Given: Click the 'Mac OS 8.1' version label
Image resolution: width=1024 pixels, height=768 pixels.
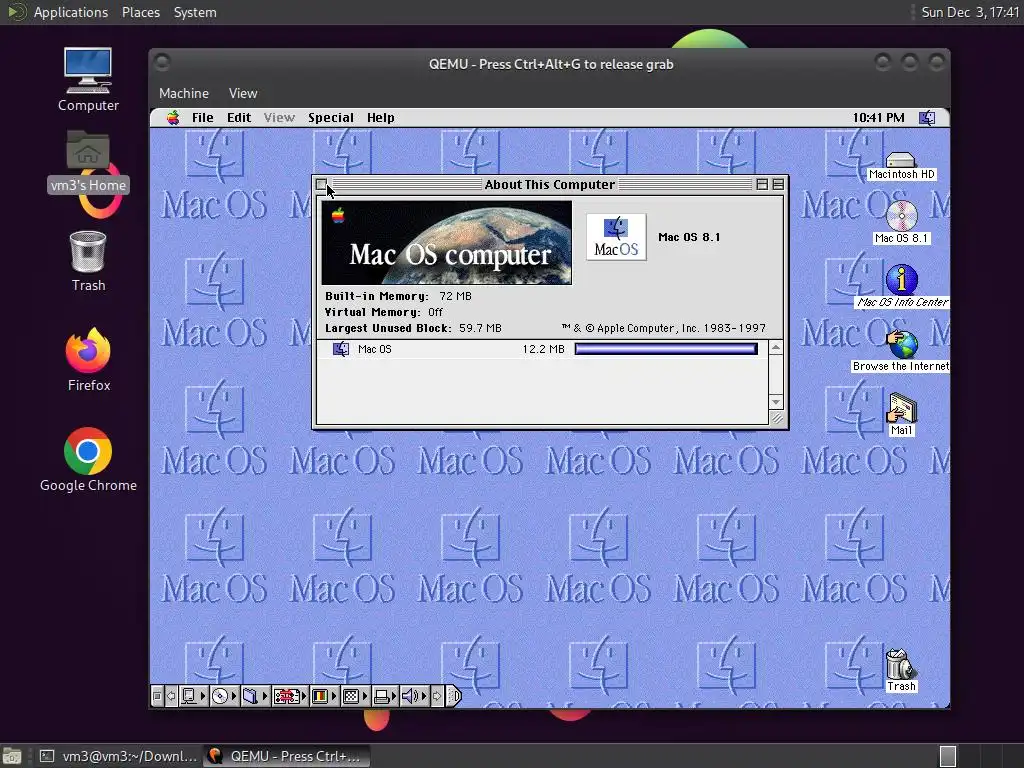Looking at the screenshot, I should coord(689,237).
